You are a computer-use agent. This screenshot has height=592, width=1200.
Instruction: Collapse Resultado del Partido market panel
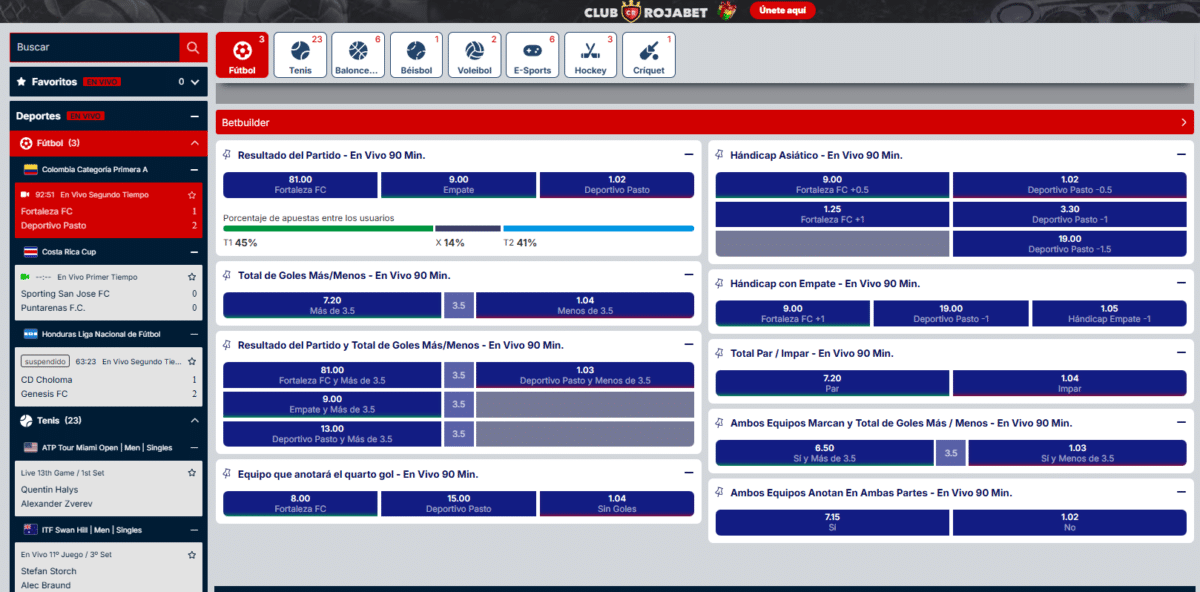[x=689, y=155]
